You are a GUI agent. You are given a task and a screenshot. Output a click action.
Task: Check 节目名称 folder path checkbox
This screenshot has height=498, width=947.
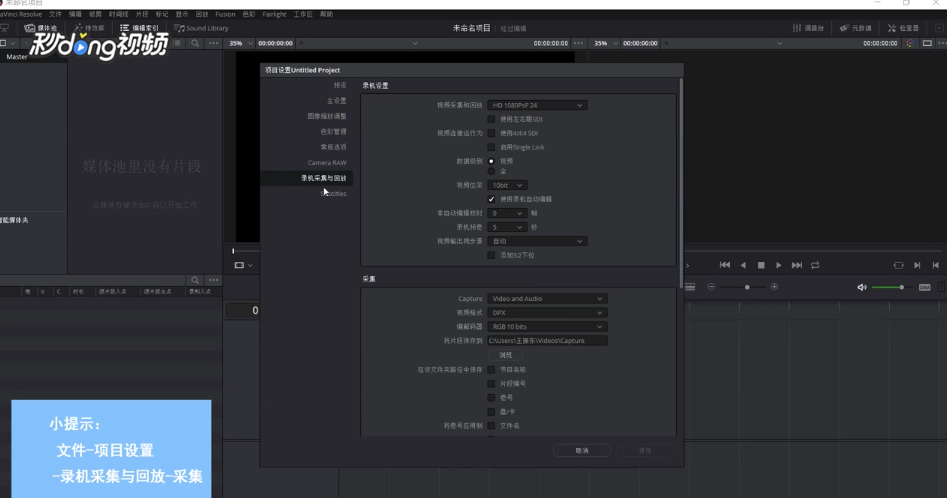point(491,369)
